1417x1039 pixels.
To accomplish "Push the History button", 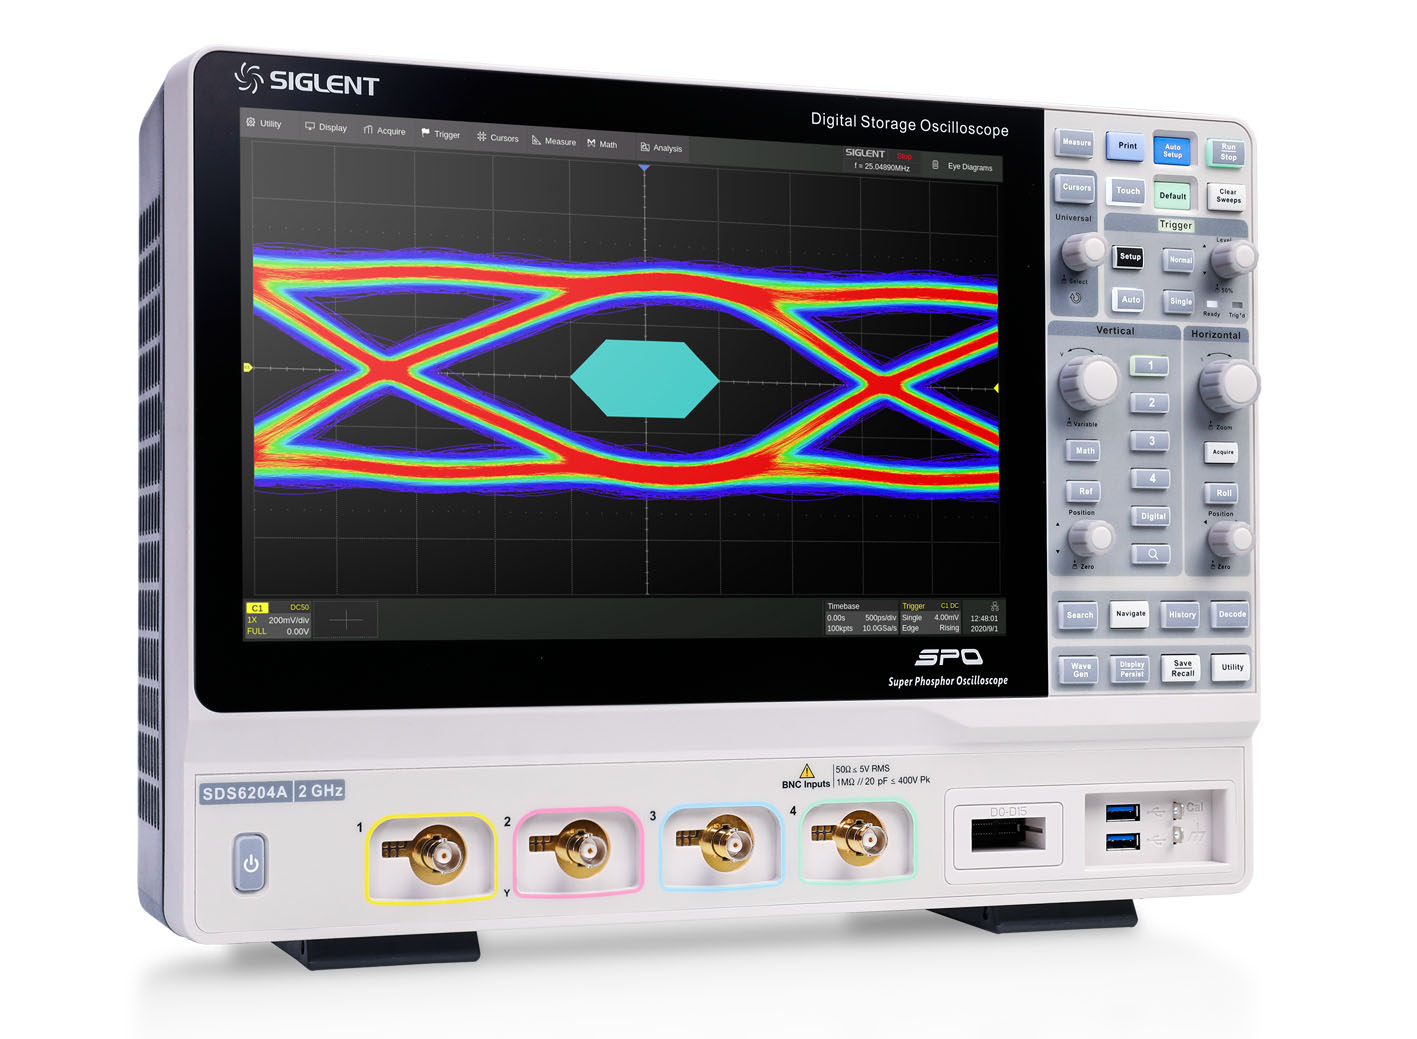I will click(x=1181, y=615).
